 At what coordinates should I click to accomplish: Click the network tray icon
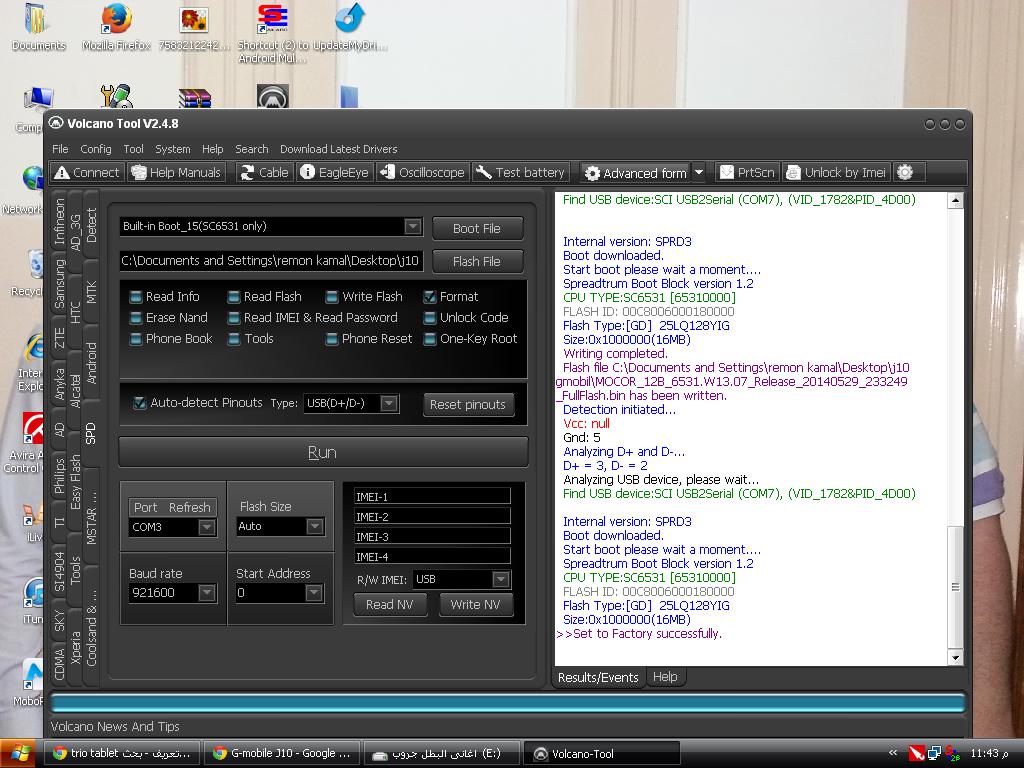point(935,754)
